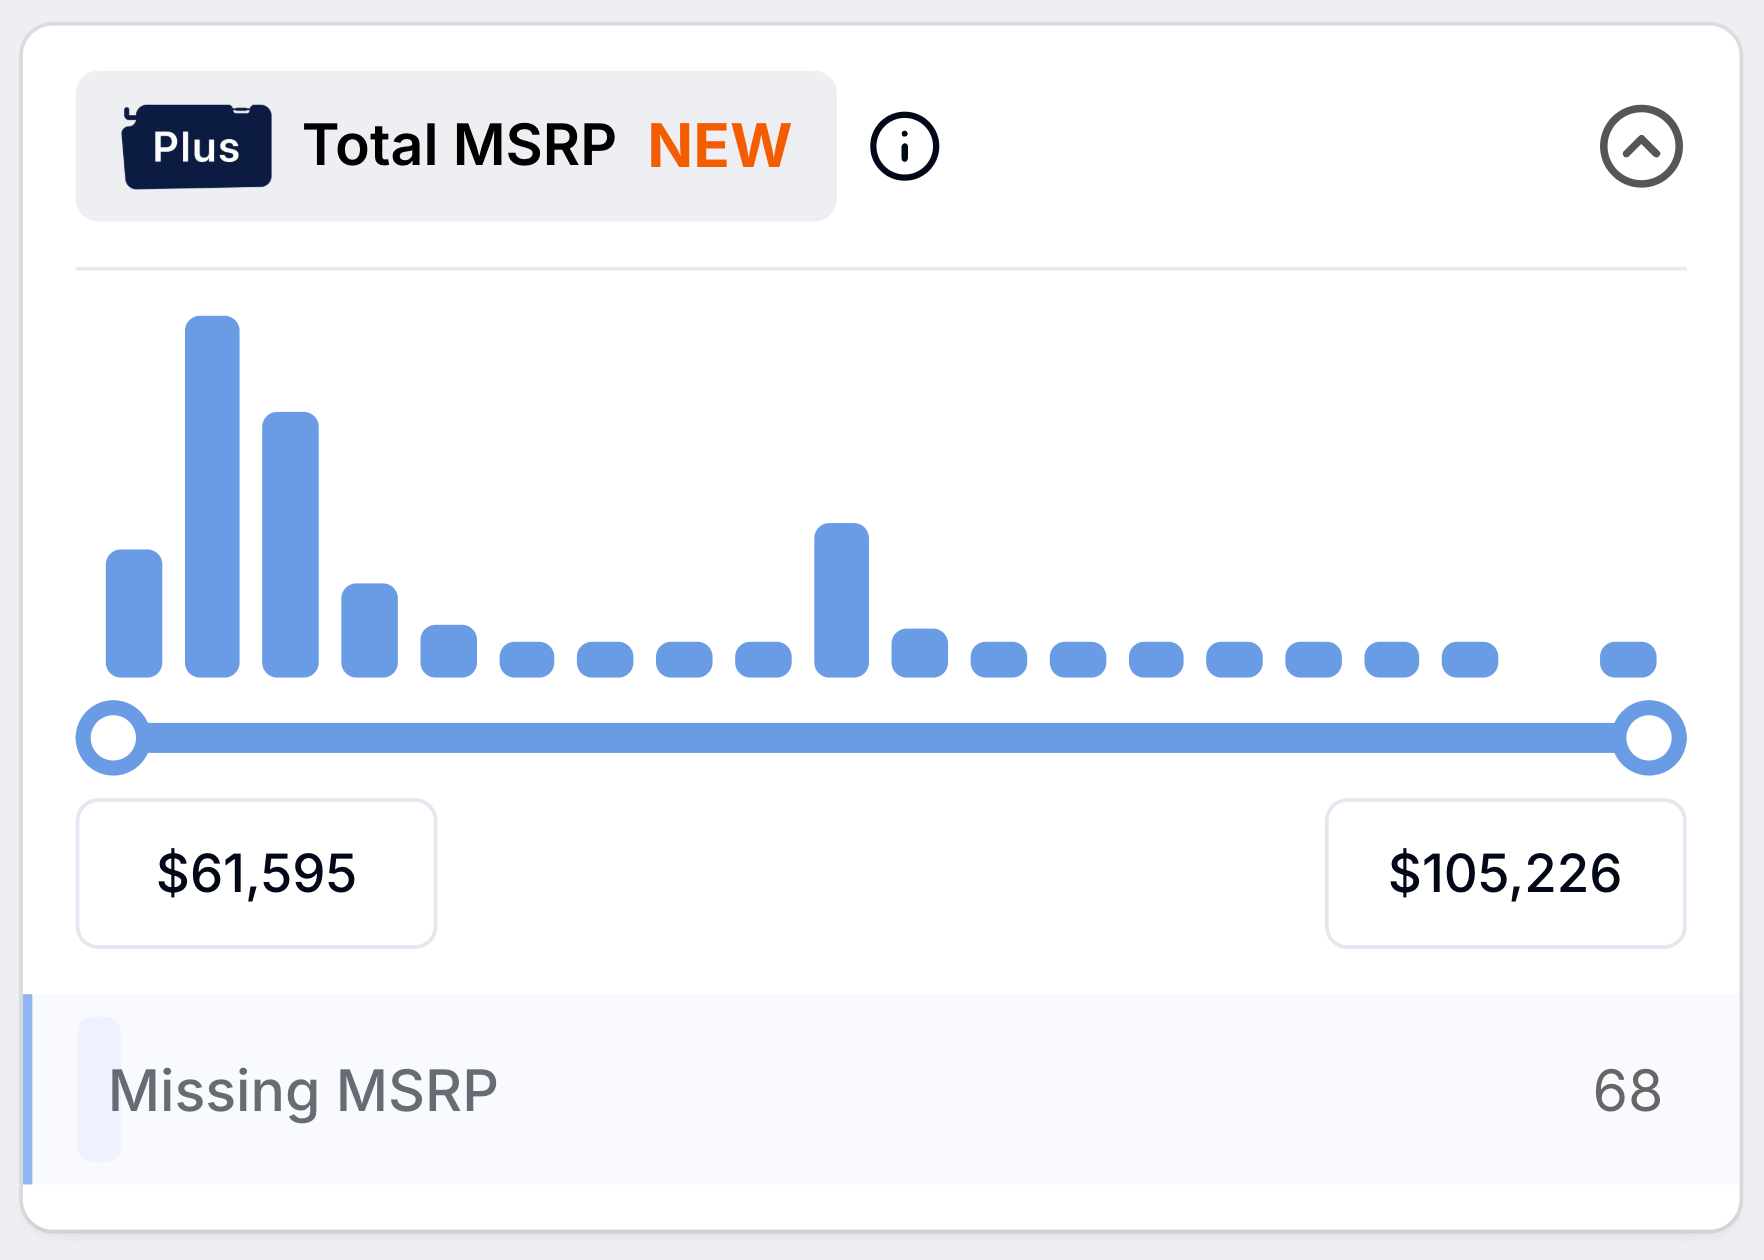The image size is (1764, 1260).
Task: Click the fourth histogram bar
Action: [x=369, y=630]
